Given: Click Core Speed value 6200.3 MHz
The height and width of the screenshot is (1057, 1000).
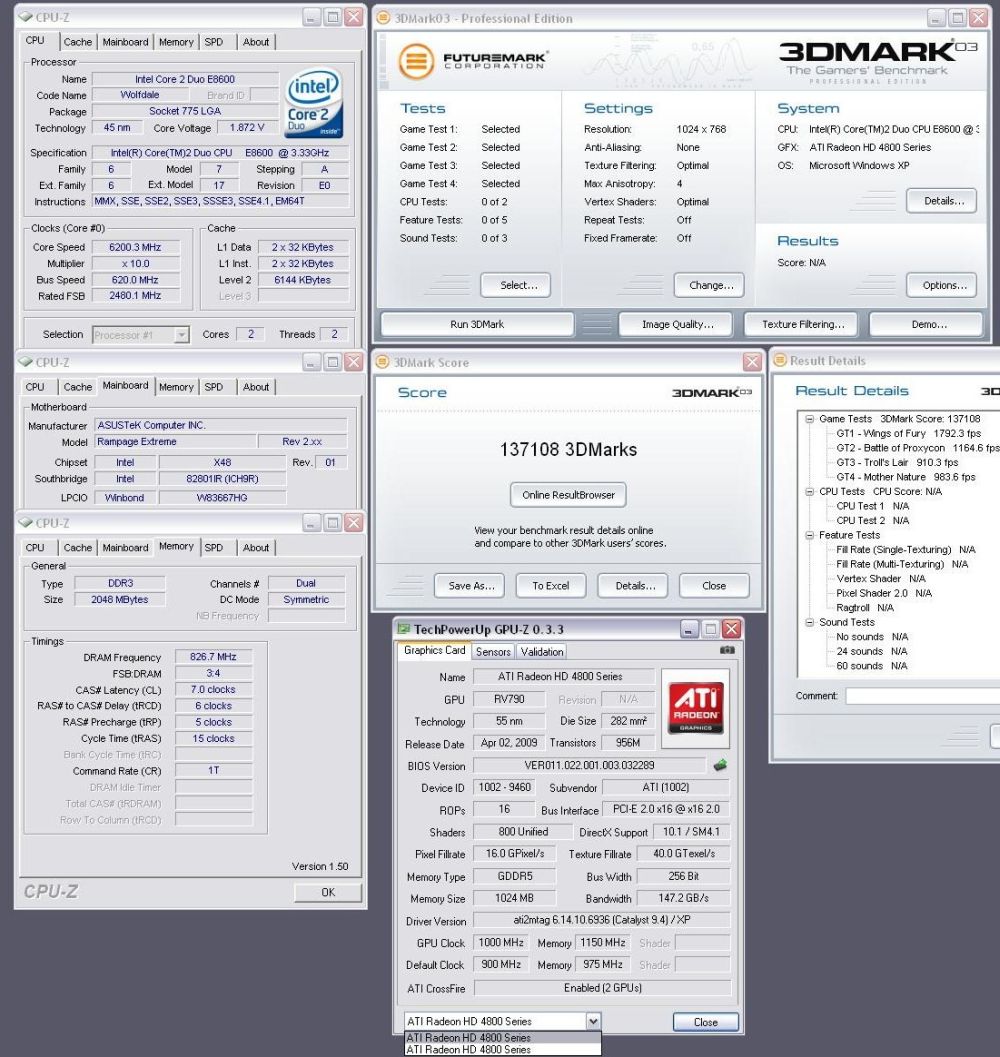Looking at the screenshot, I should (x=136, y=247).
